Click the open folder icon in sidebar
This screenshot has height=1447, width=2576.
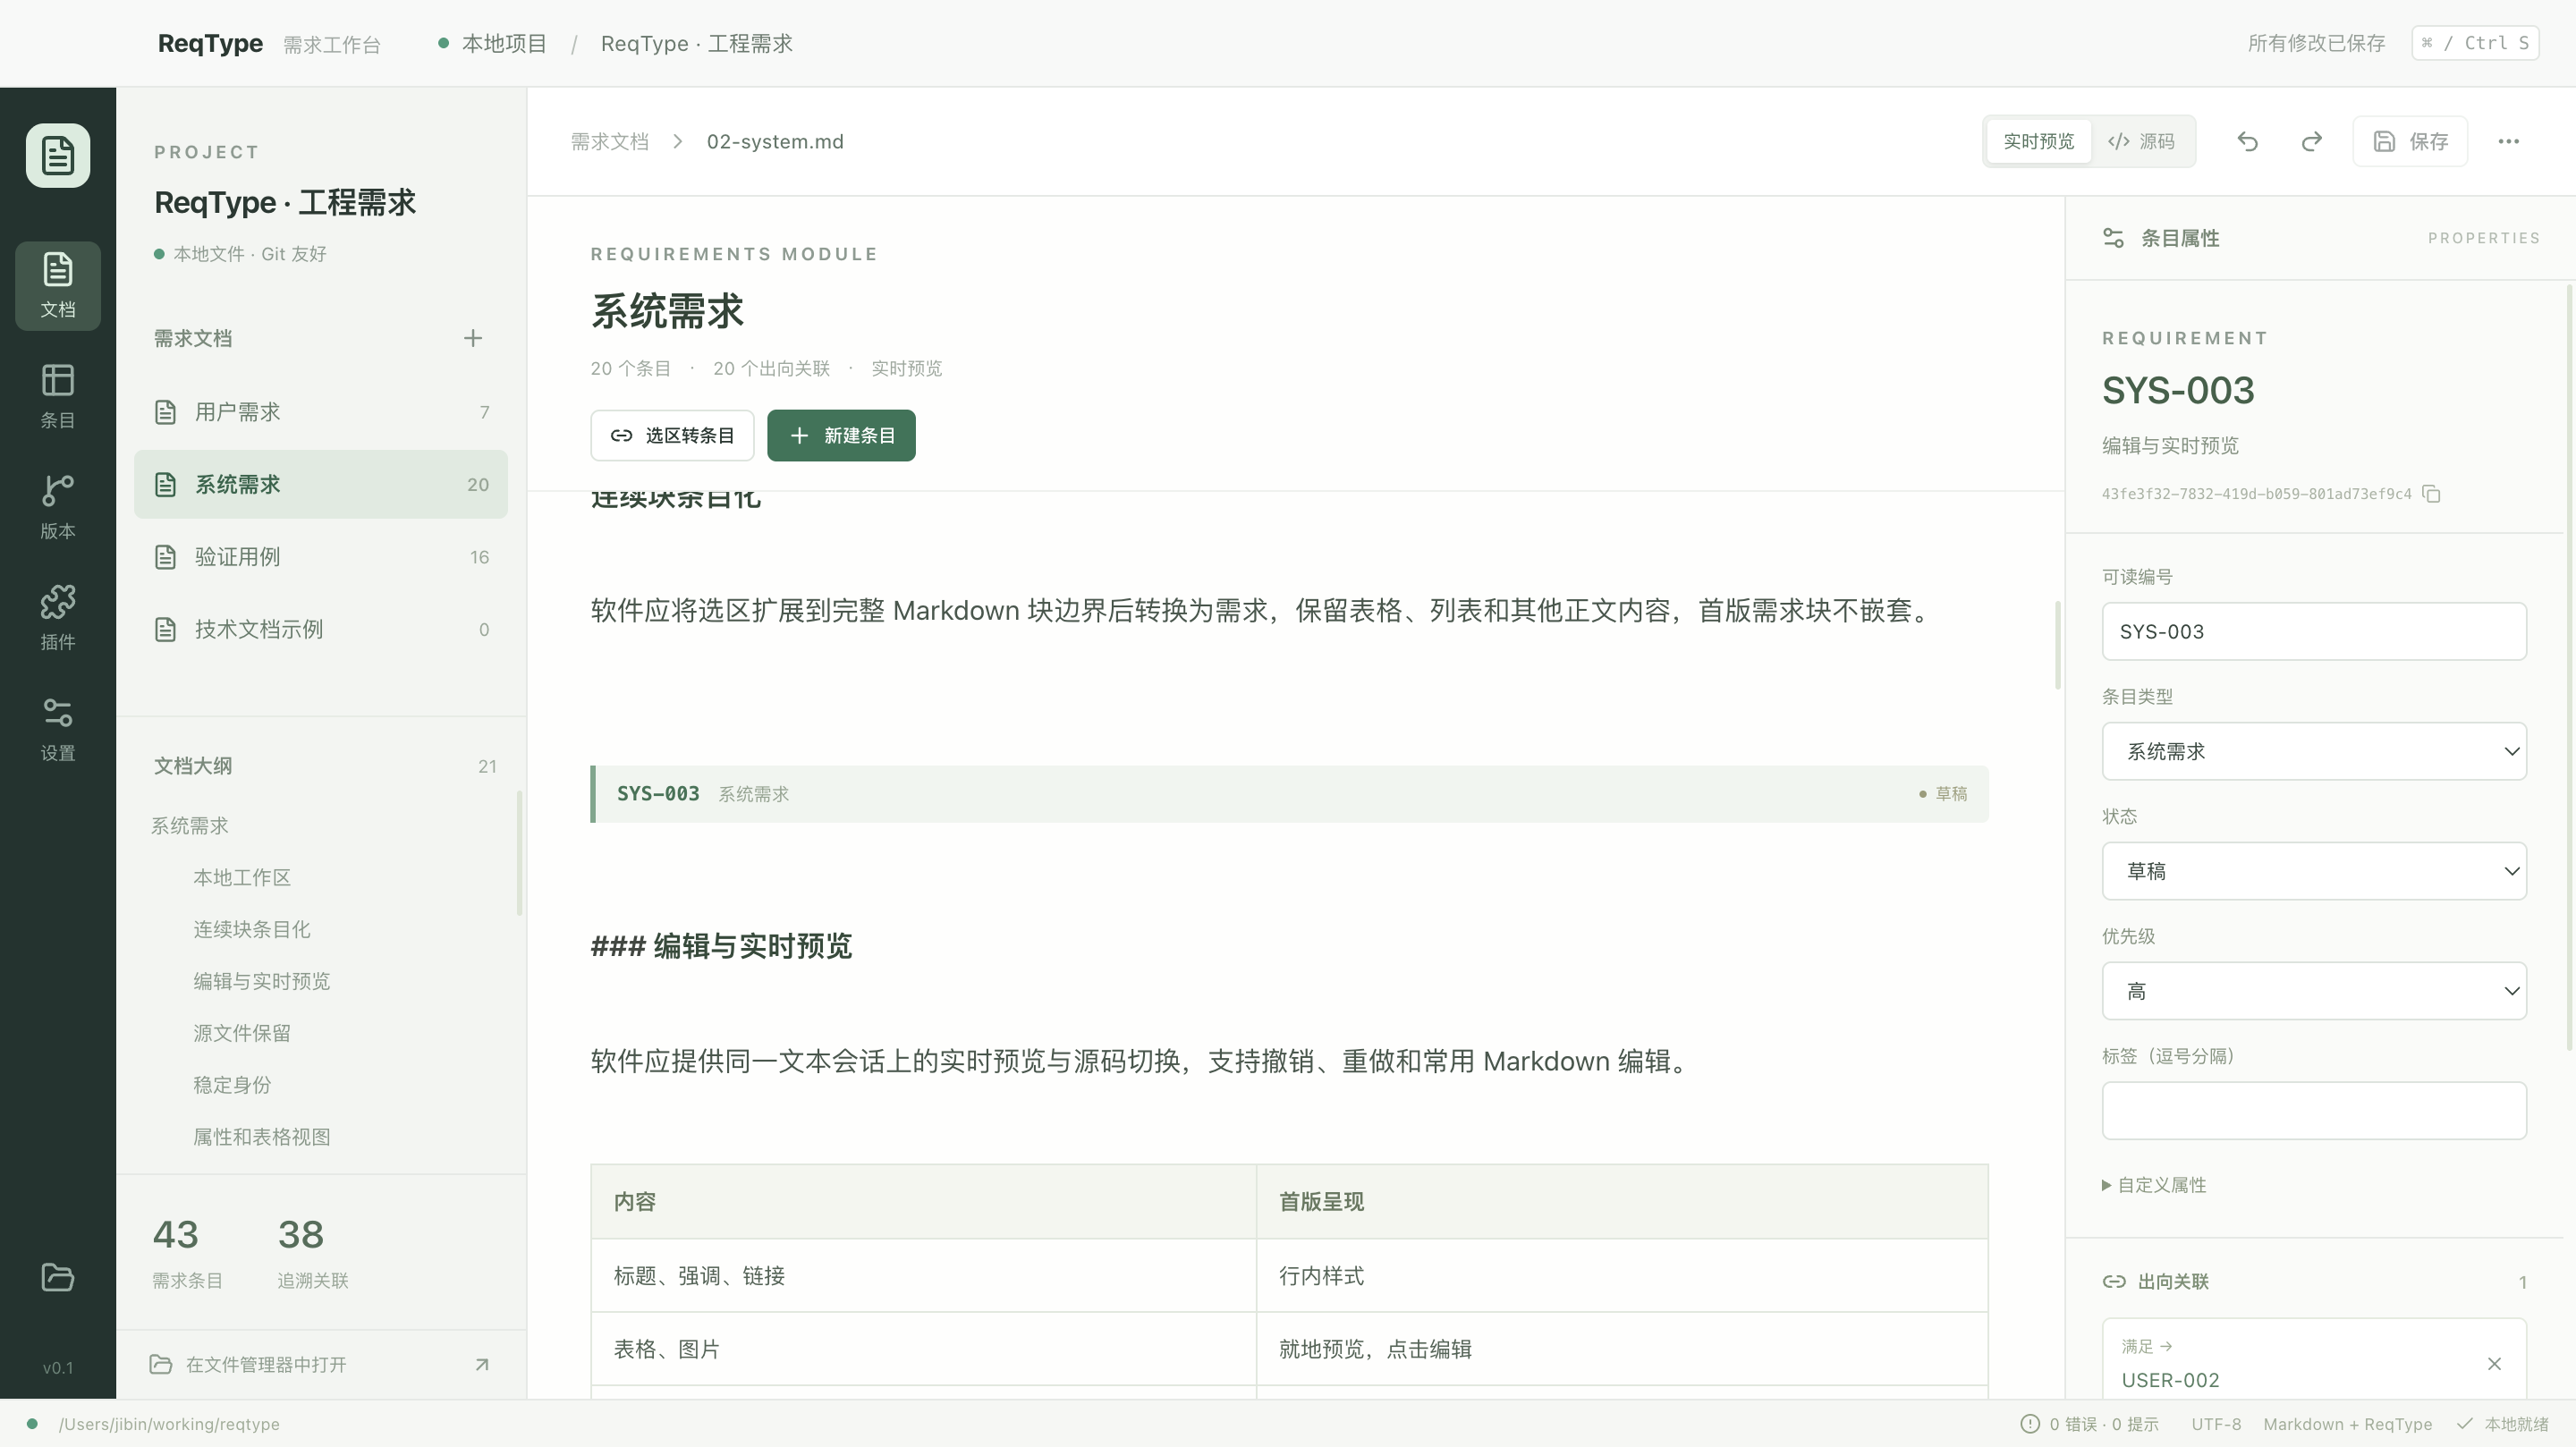click(x=57, y=1277)
